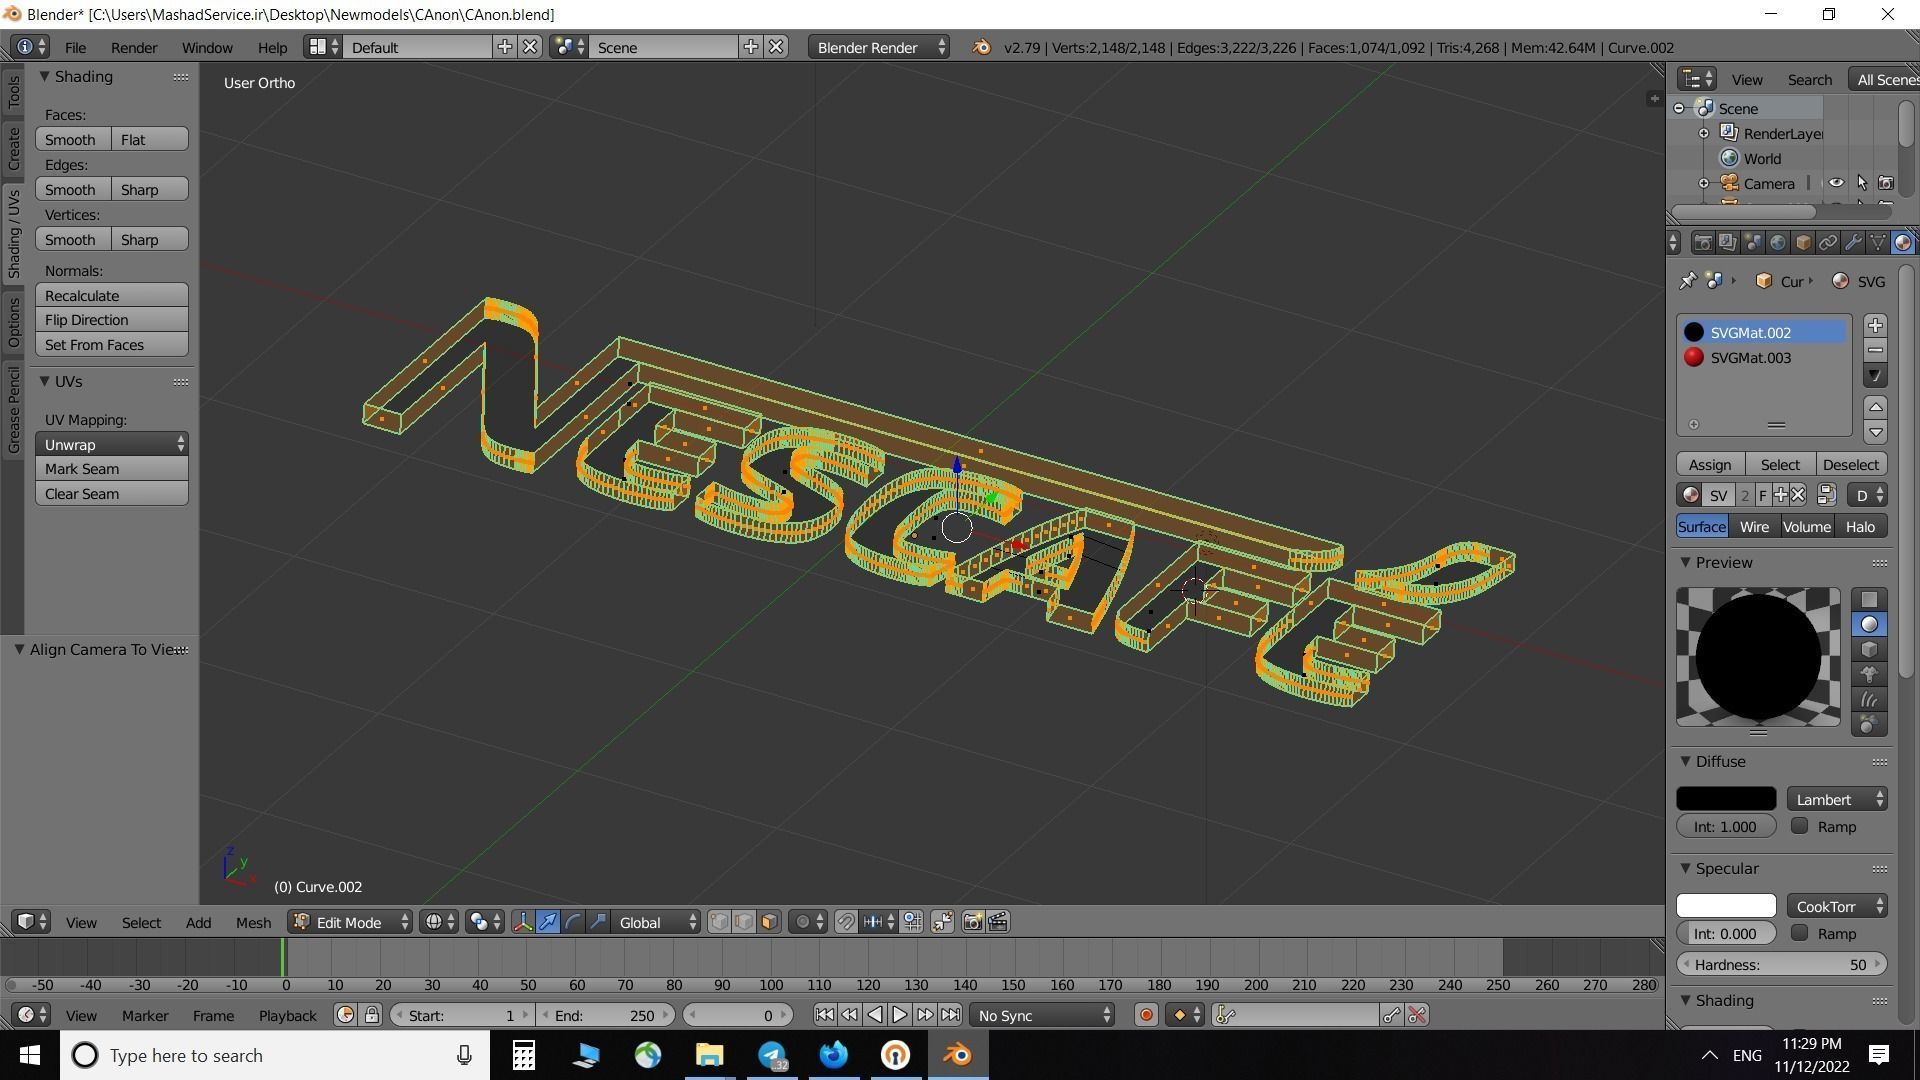The image size is (1920, 1080).
Task: Click the OpenGL render image camera icon
Action: 972,922
